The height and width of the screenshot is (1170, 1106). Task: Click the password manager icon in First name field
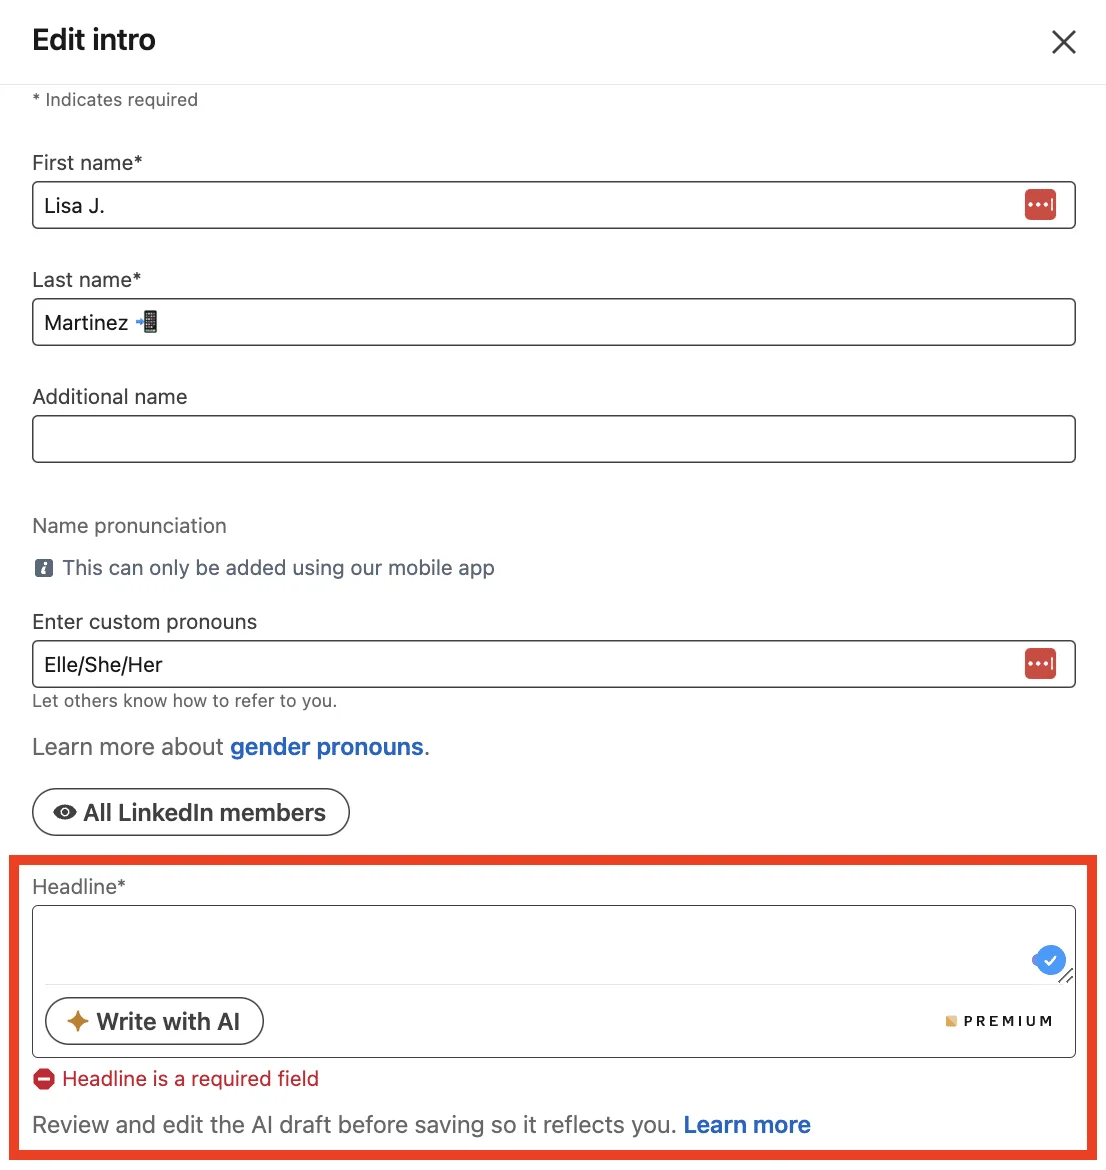coord(1040,204)
